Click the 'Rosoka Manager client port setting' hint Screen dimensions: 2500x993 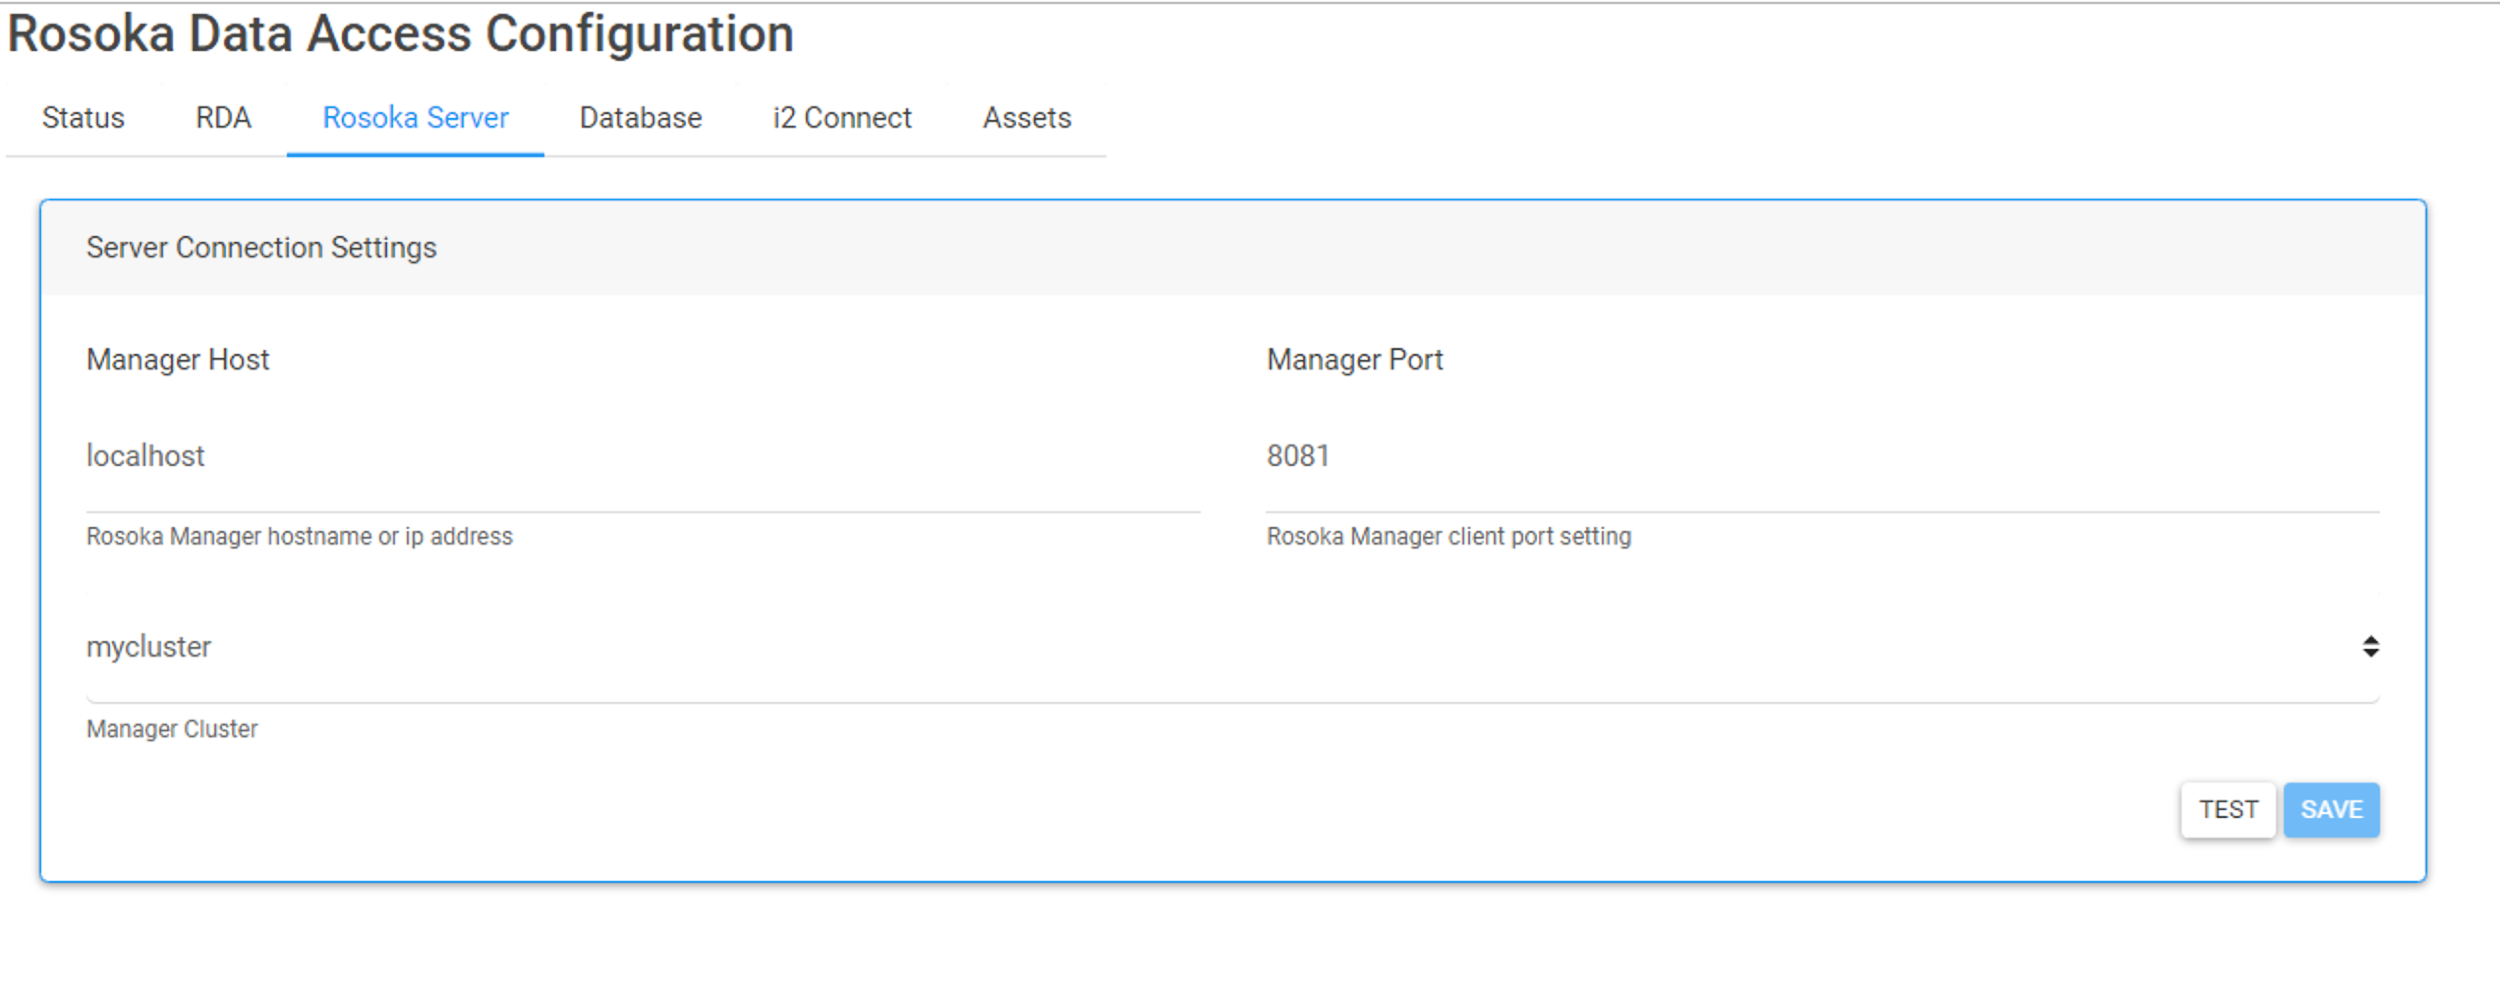1448,537
